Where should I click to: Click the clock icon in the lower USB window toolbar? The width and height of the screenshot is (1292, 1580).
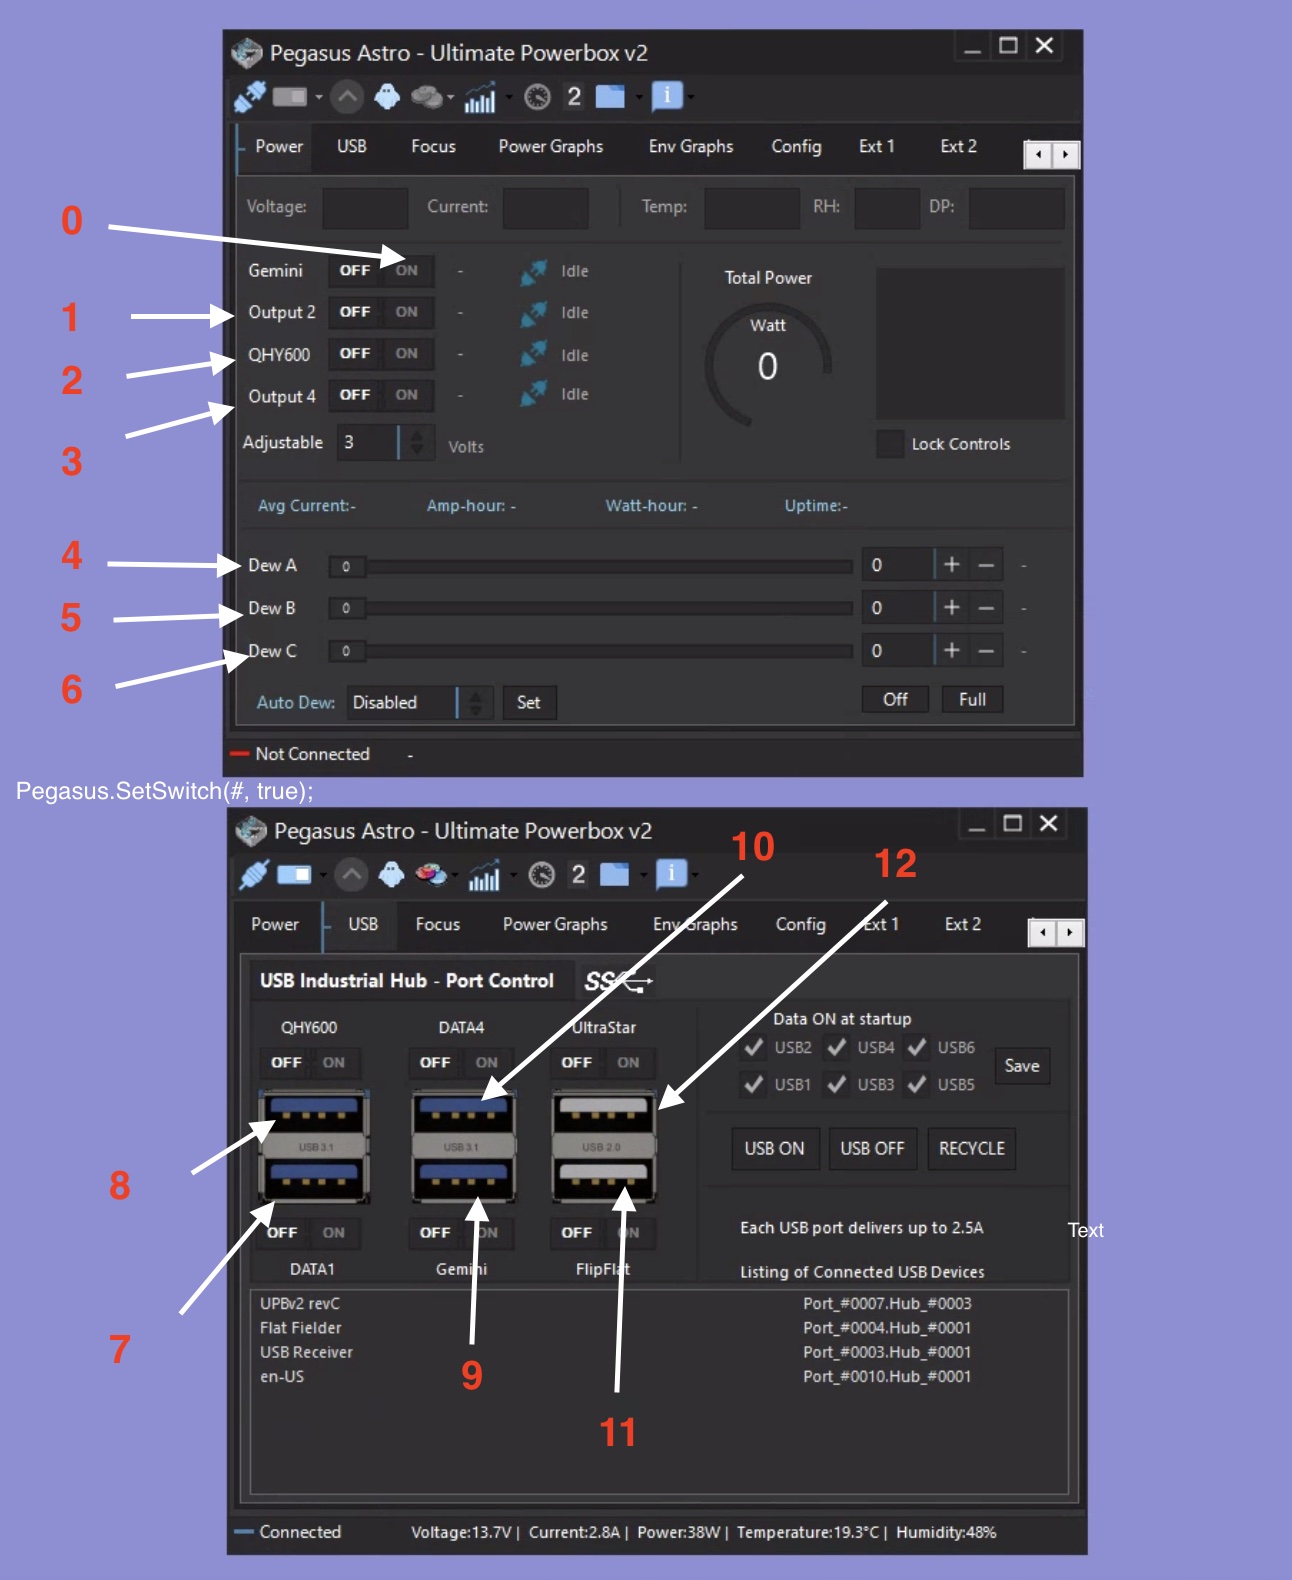coord(541,875)
